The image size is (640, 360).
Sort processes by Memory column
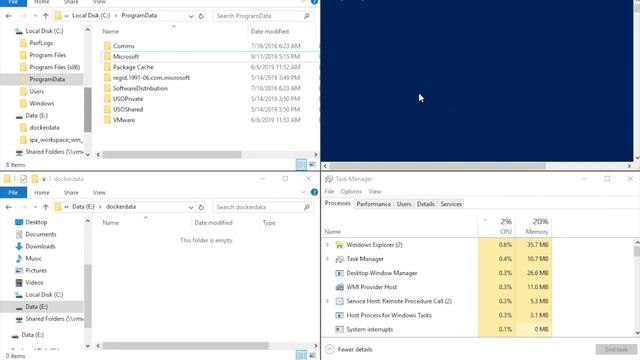[x=533, y=227]
